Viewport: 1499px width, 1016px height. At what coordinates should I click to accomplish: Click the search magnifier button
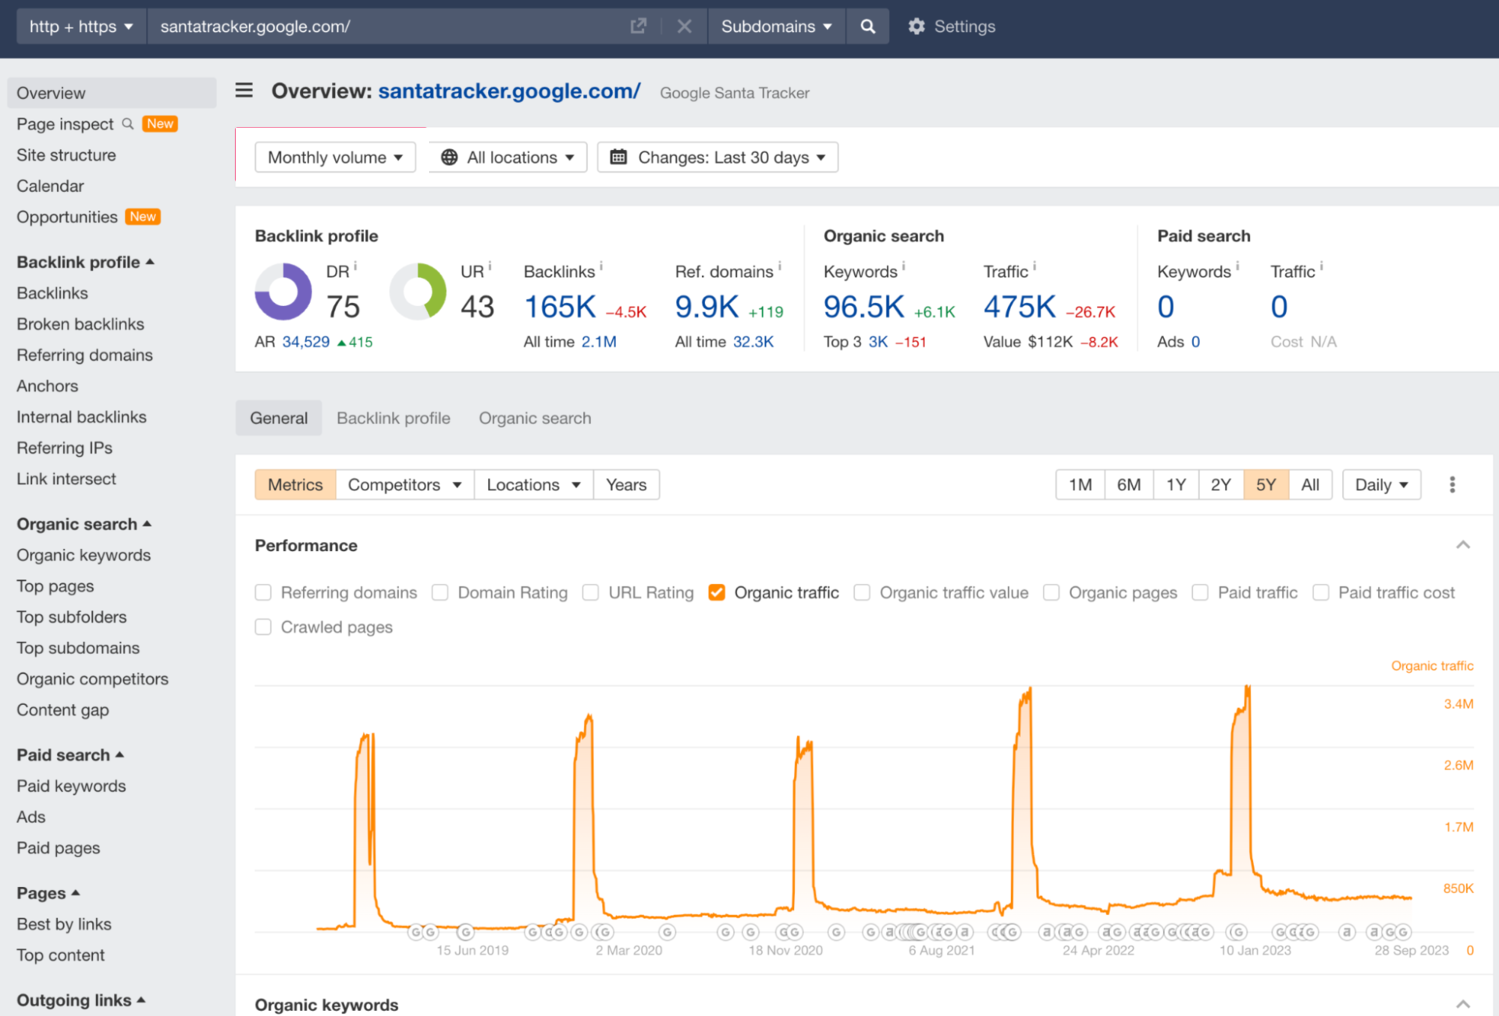pos(868,26)
